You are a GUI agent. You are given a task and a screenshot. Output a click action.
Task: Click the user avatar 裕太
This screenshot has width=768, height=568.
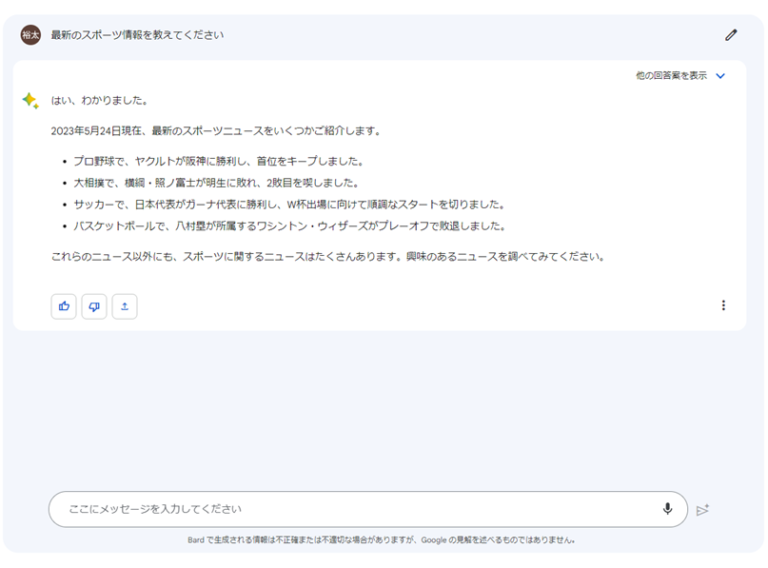click(30, 35)
